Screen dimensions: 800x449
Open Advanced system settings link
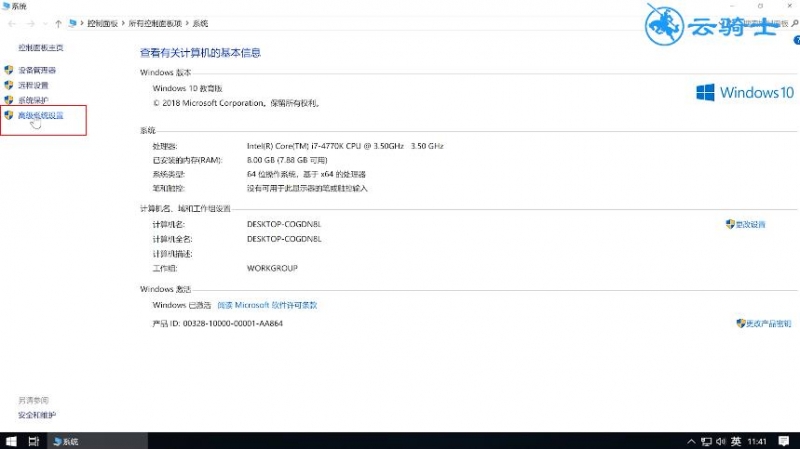[x=41, y=115]
